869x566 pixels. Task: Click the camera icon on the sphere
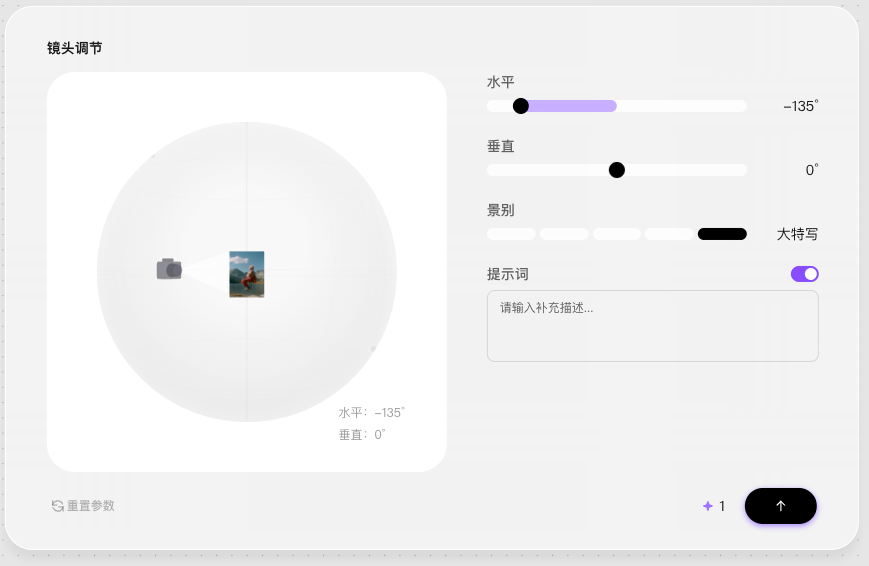click(169, 269)
